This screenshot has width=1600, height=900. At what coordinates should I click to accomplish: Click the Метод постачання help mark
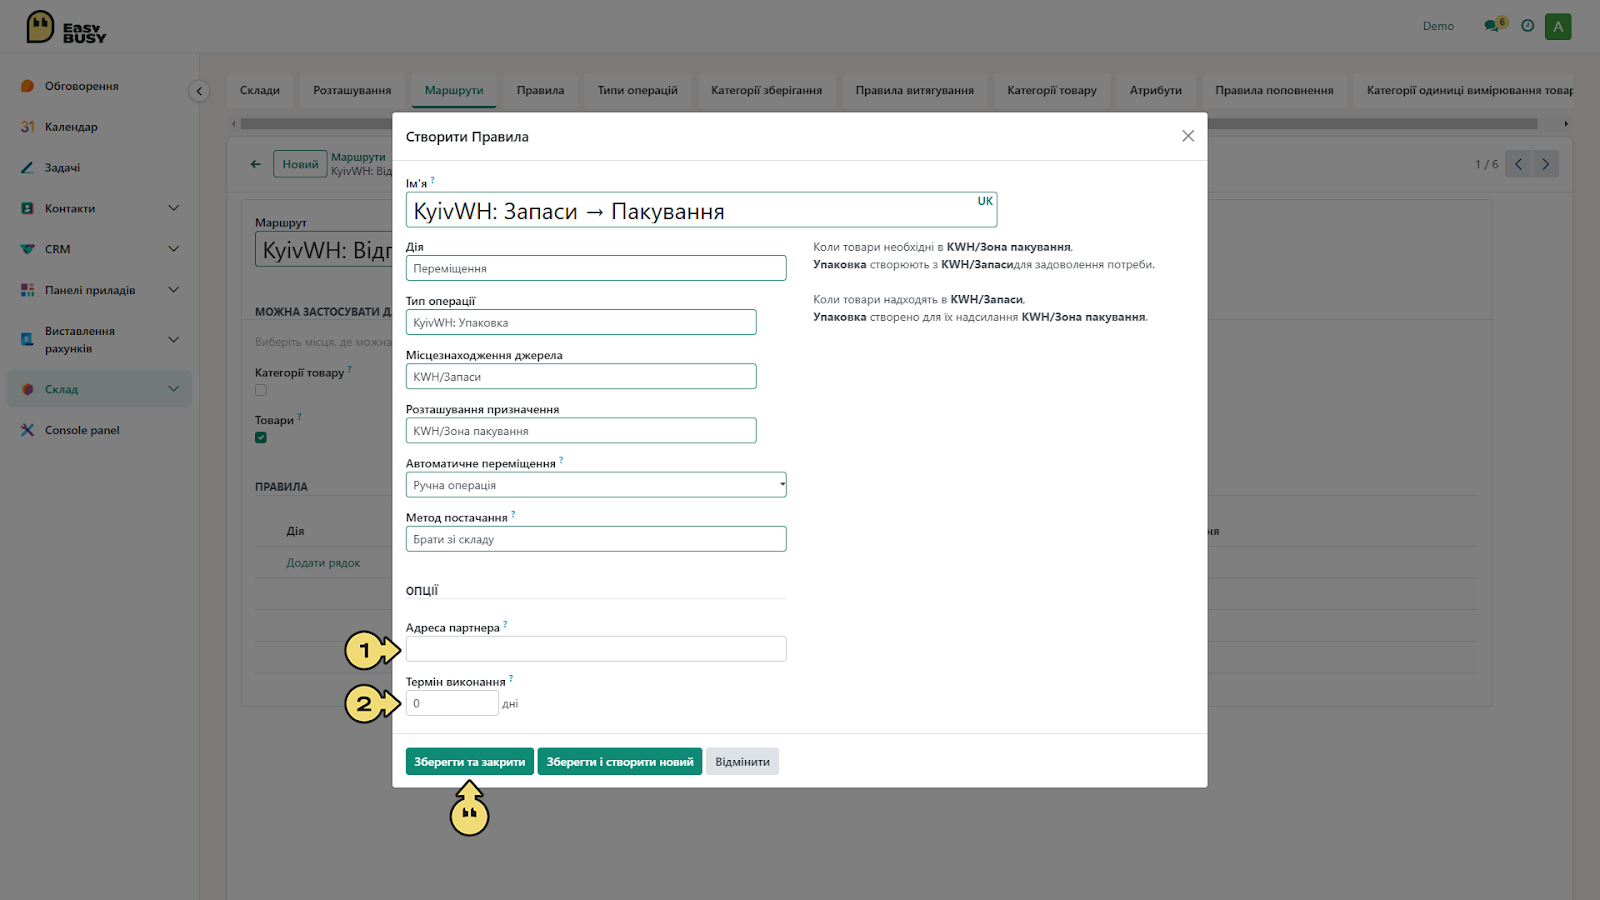click(x=513, y=514)
